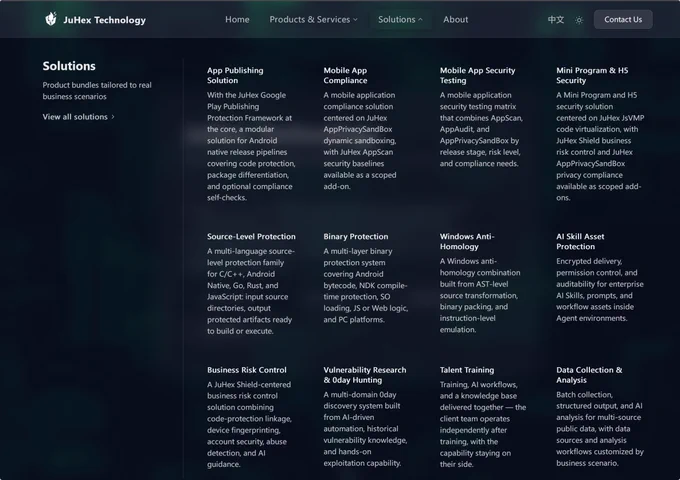Choose the Talent Training solution

(x=467, y=370)
